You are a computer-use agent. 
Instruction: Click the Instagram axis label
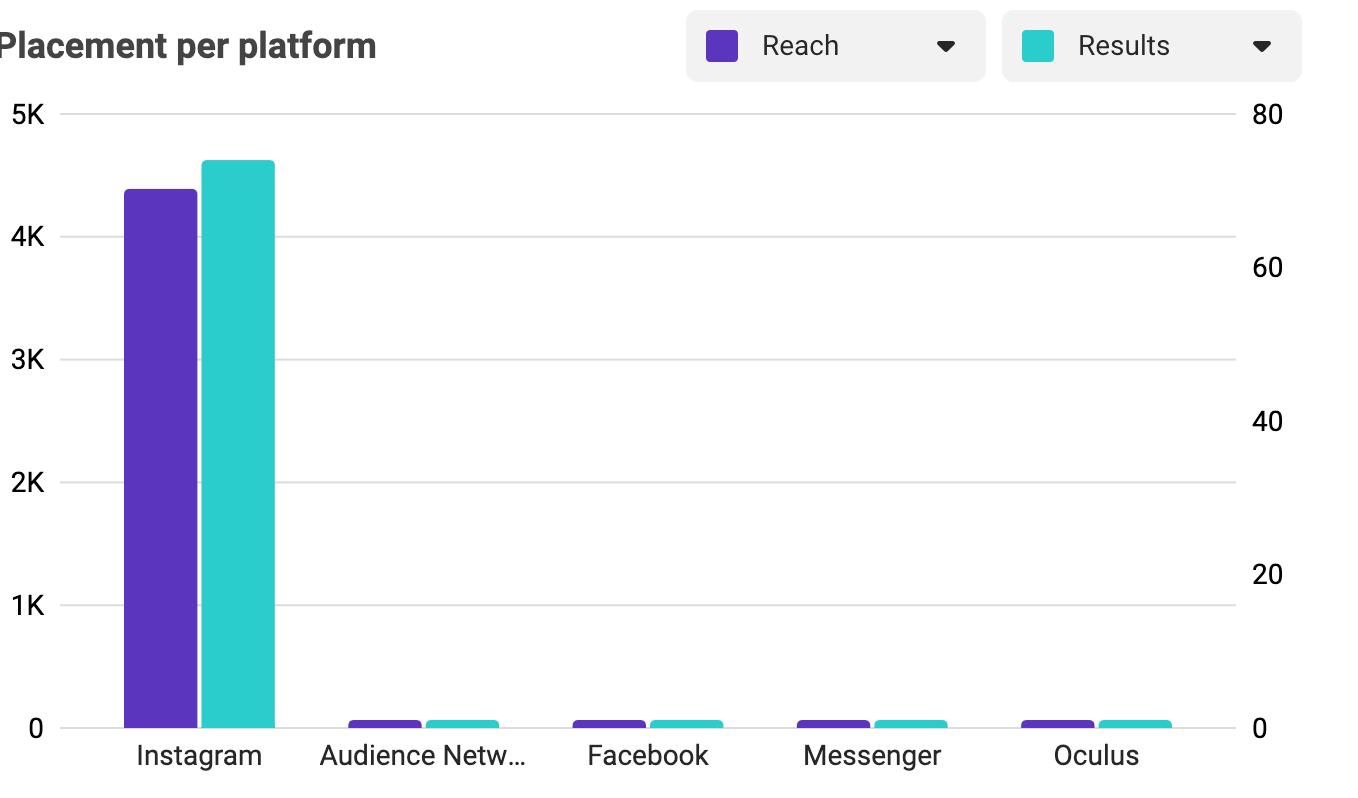tap(199, 755)
